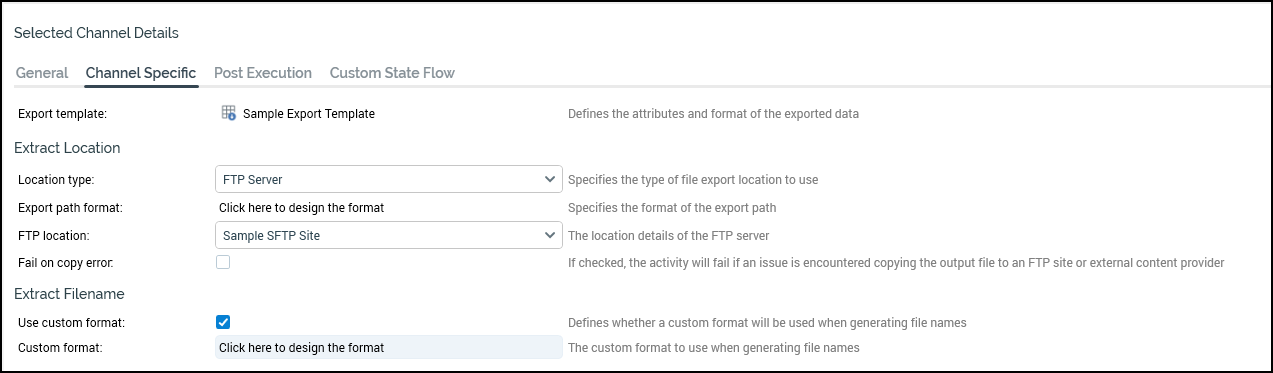Click the Export path format design field
Viewport: 1273px width, 373px height.
point(388,208)
